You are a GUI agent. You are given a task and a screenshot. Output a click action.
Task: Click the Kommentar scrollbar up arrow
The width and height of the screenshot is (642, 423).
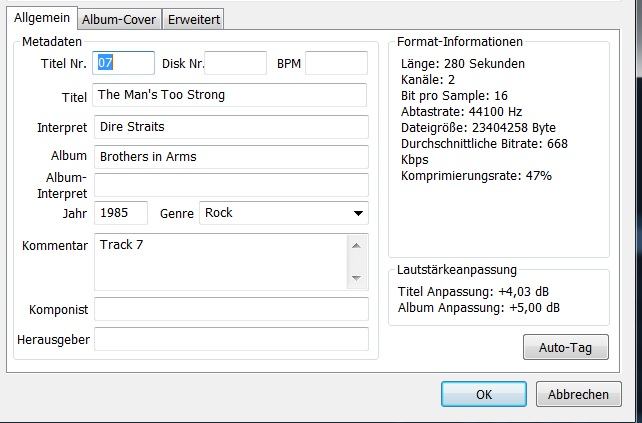point(356,246)
